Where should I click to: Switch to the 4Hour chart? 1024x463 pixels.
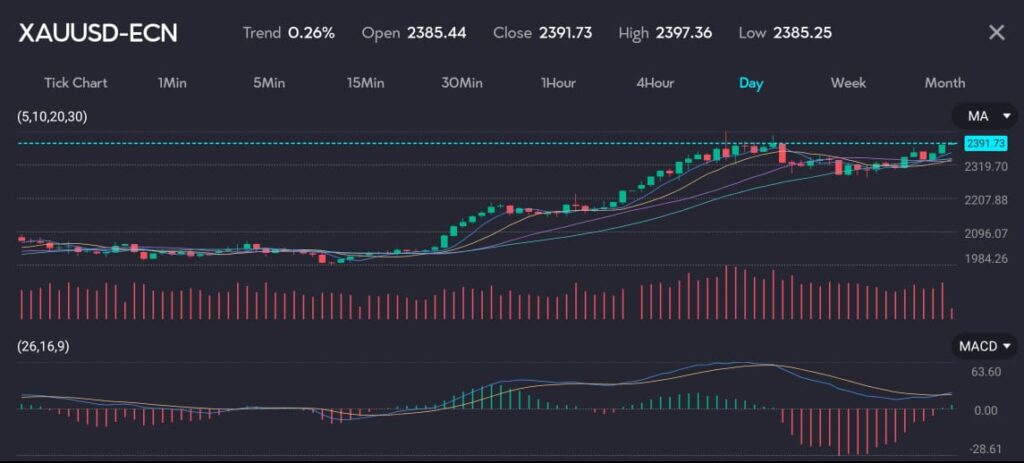[x=655, y=83]
